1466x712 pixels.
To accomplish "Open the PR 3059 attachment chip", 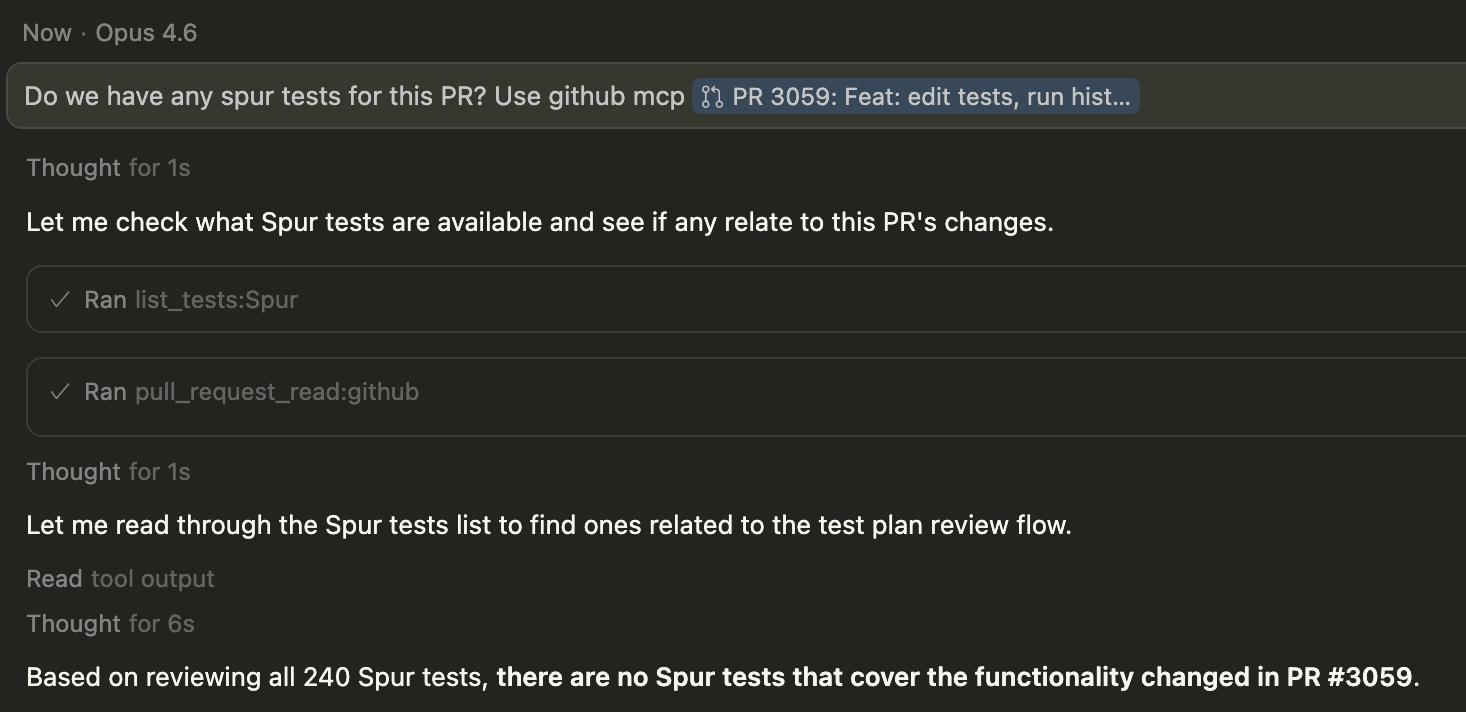I will [915, 96].
